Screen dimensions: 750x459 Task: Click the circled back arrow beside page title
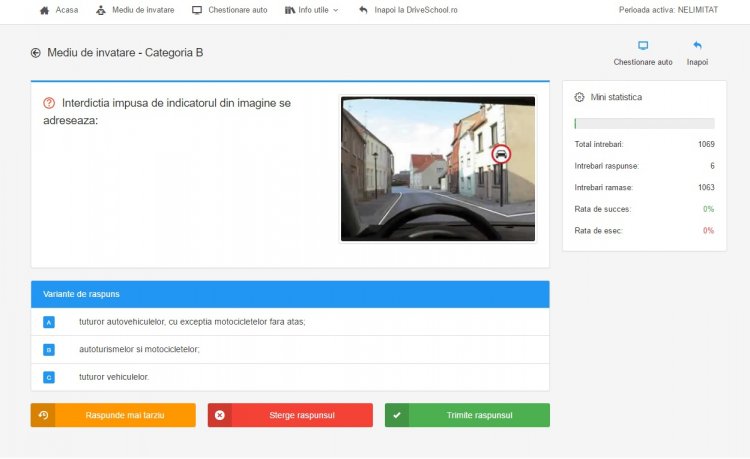tap(35, 53)
